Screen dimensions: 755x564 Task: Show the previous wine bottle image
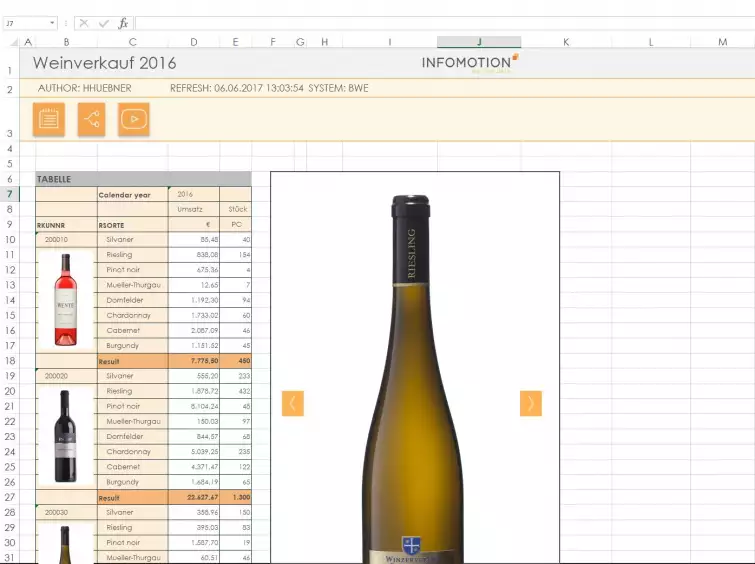click(293, 403)
